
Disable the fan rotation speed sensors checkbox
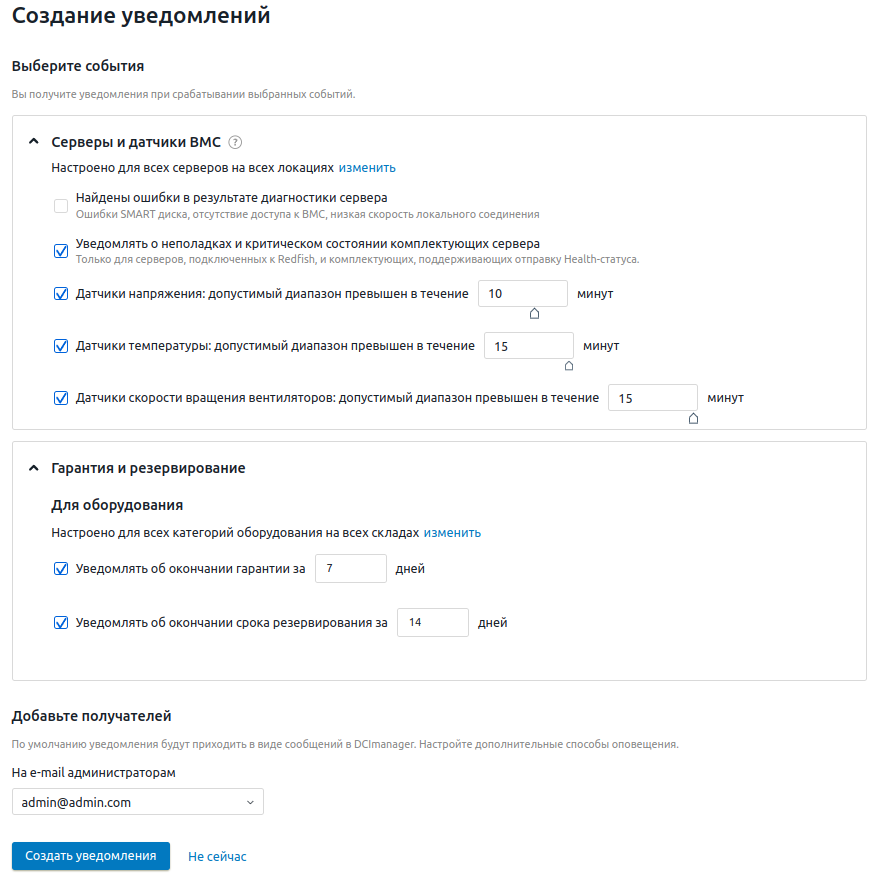[x=61, y=398]
